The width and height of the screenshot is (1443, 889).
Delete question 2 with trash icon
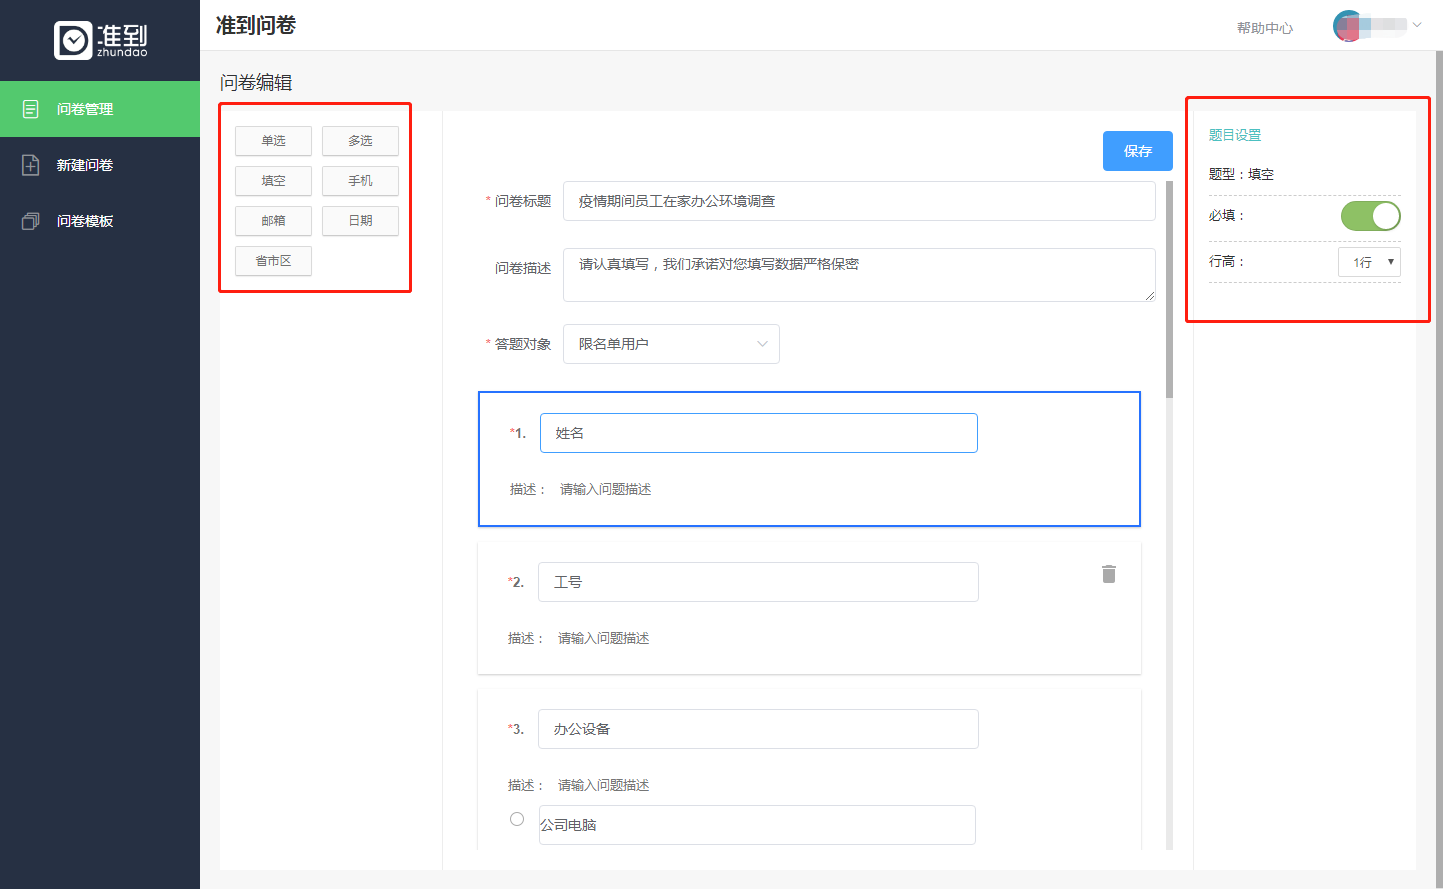tap(1108, 574)
